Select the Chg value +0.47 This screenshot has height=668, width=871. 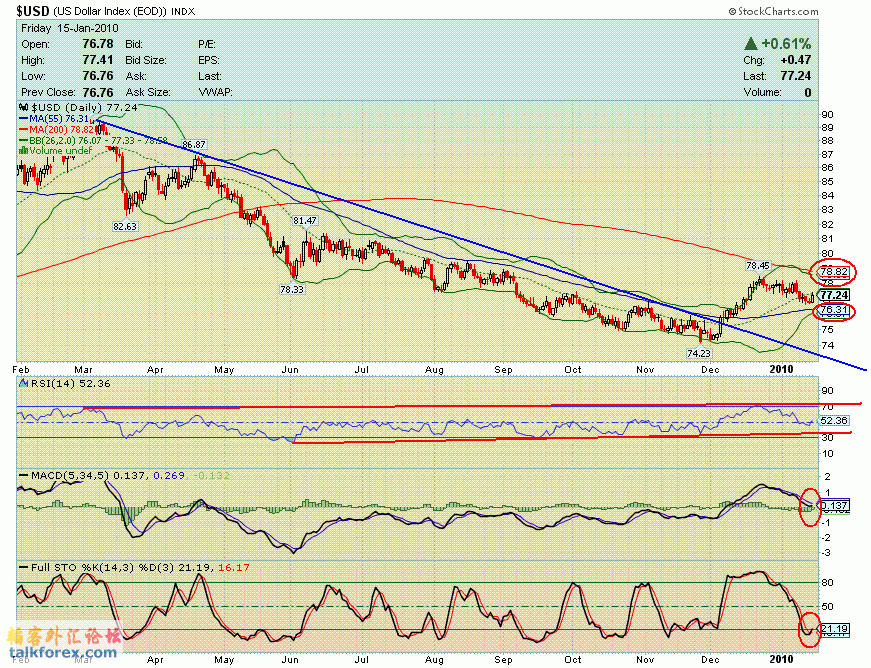pos(795,59)
